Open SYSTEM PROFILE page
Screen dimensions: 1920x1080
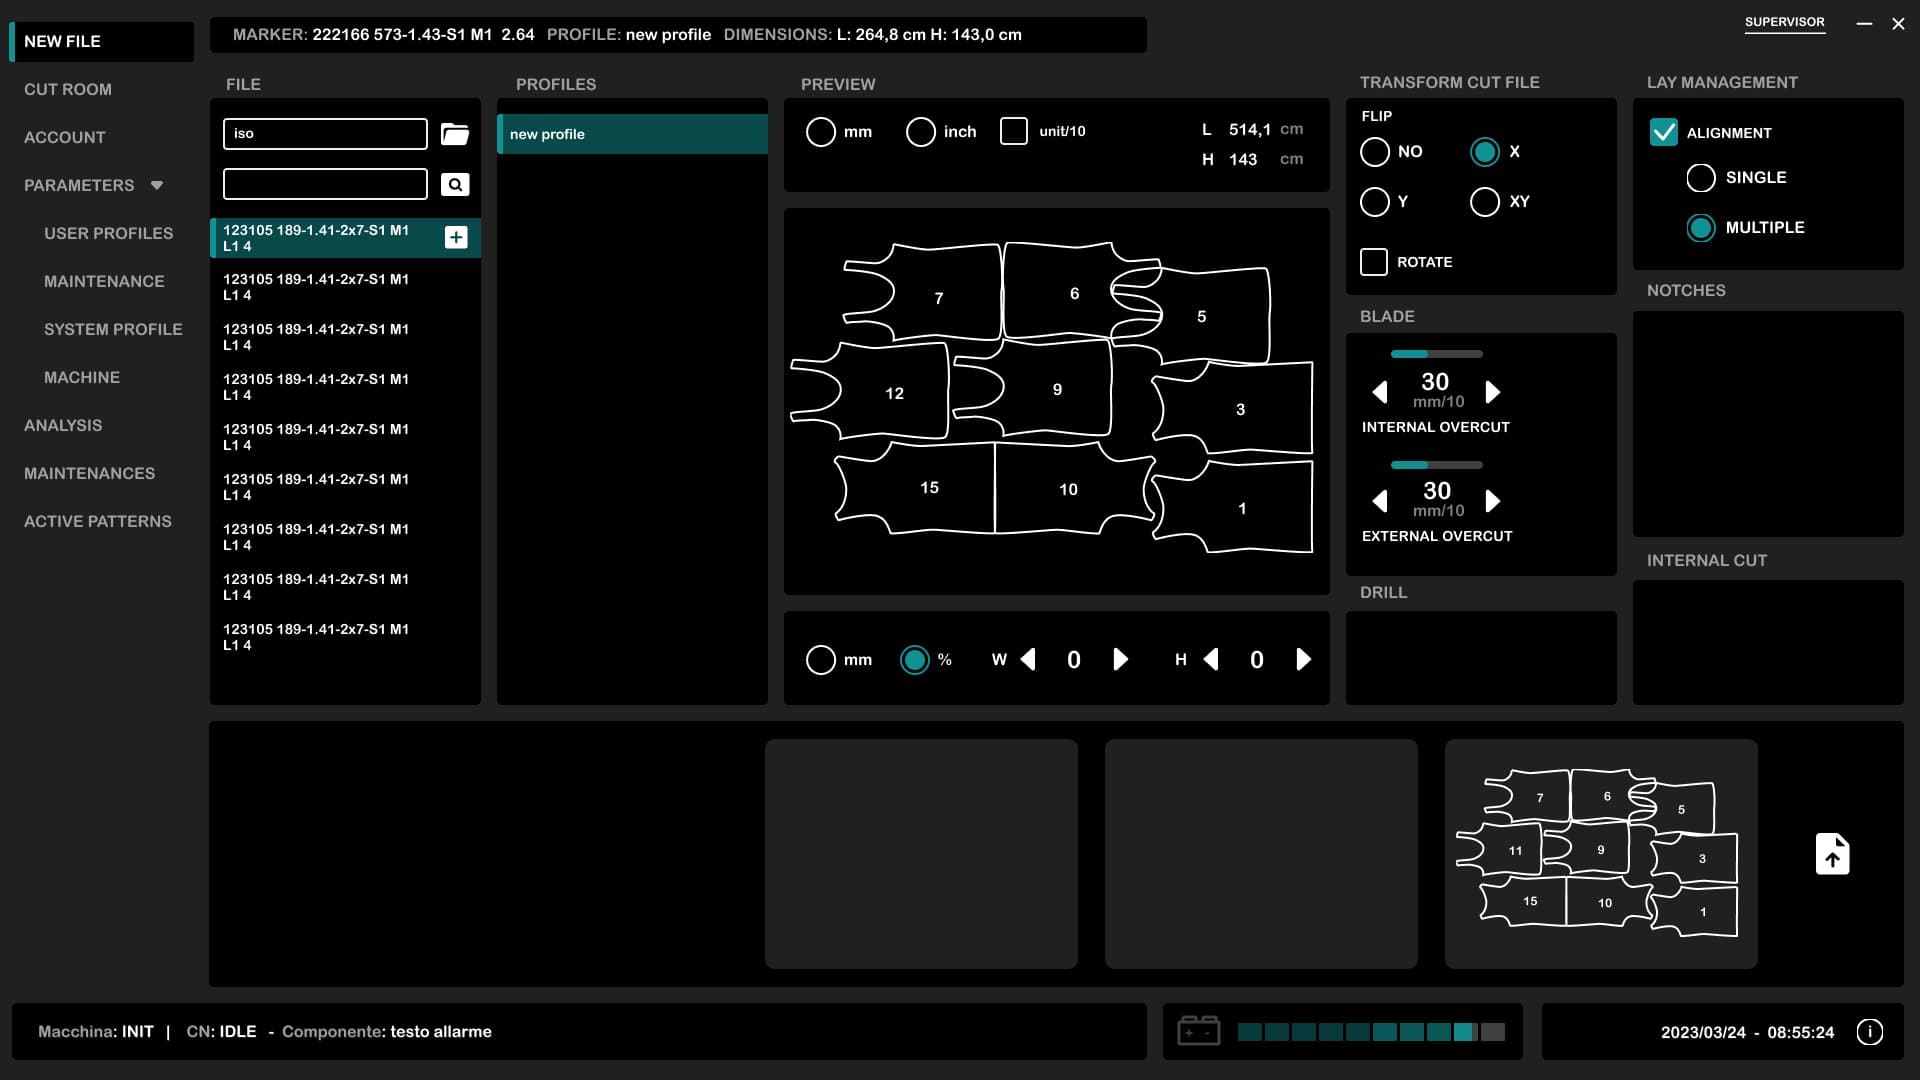click(113, 329)
